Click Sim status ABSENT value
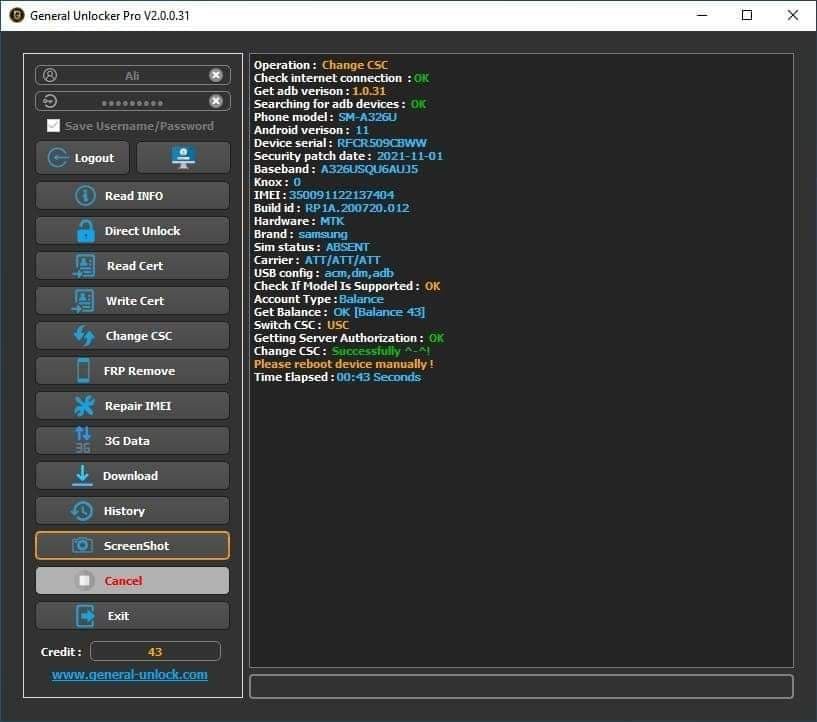This screenshot has width=817, height=722. tap(347, 247)
